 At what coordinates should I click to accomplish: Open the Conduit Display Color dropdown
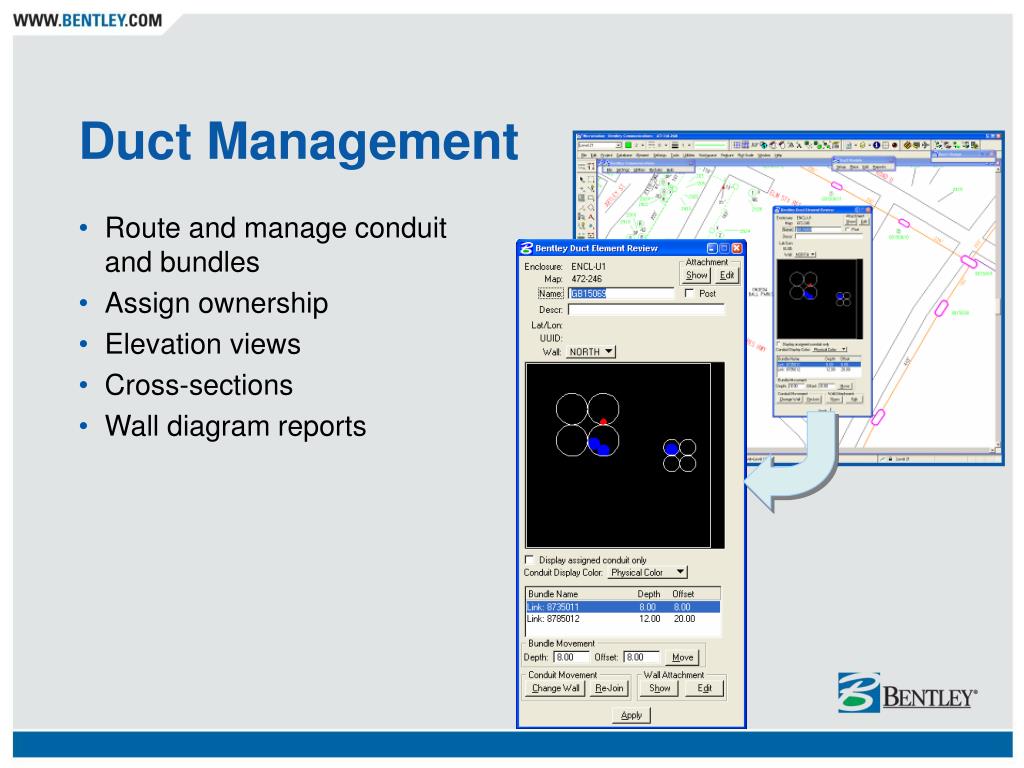tap(648, 573)
